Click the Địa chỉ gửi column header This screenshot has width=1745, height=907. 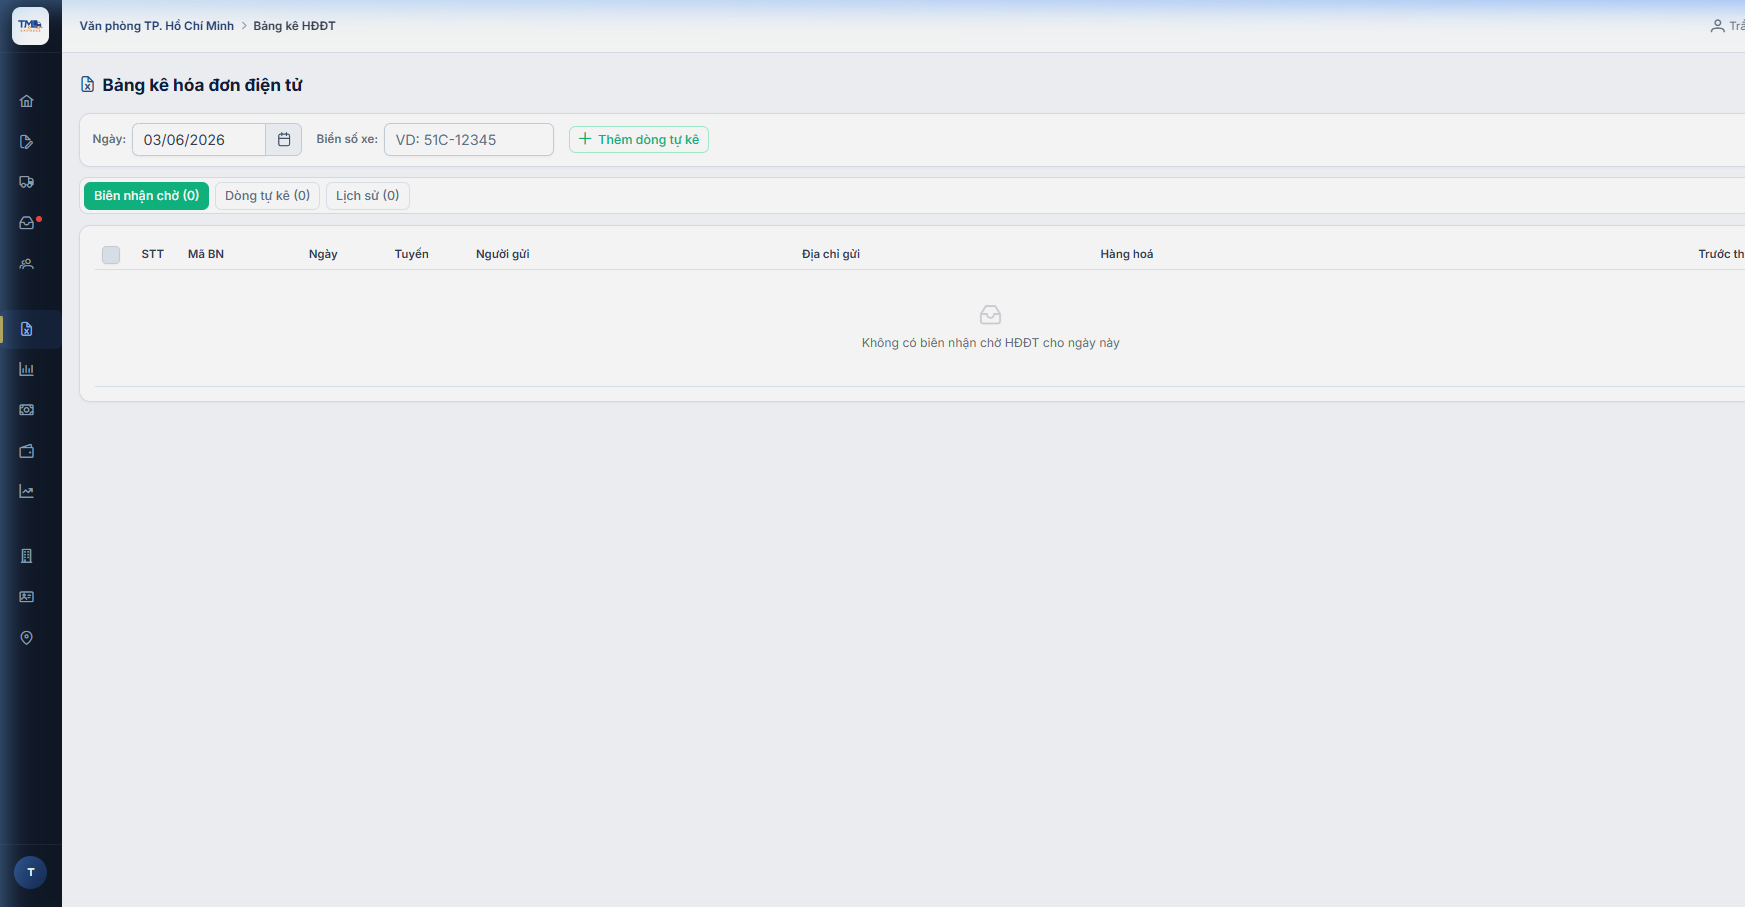pos(831,254)
